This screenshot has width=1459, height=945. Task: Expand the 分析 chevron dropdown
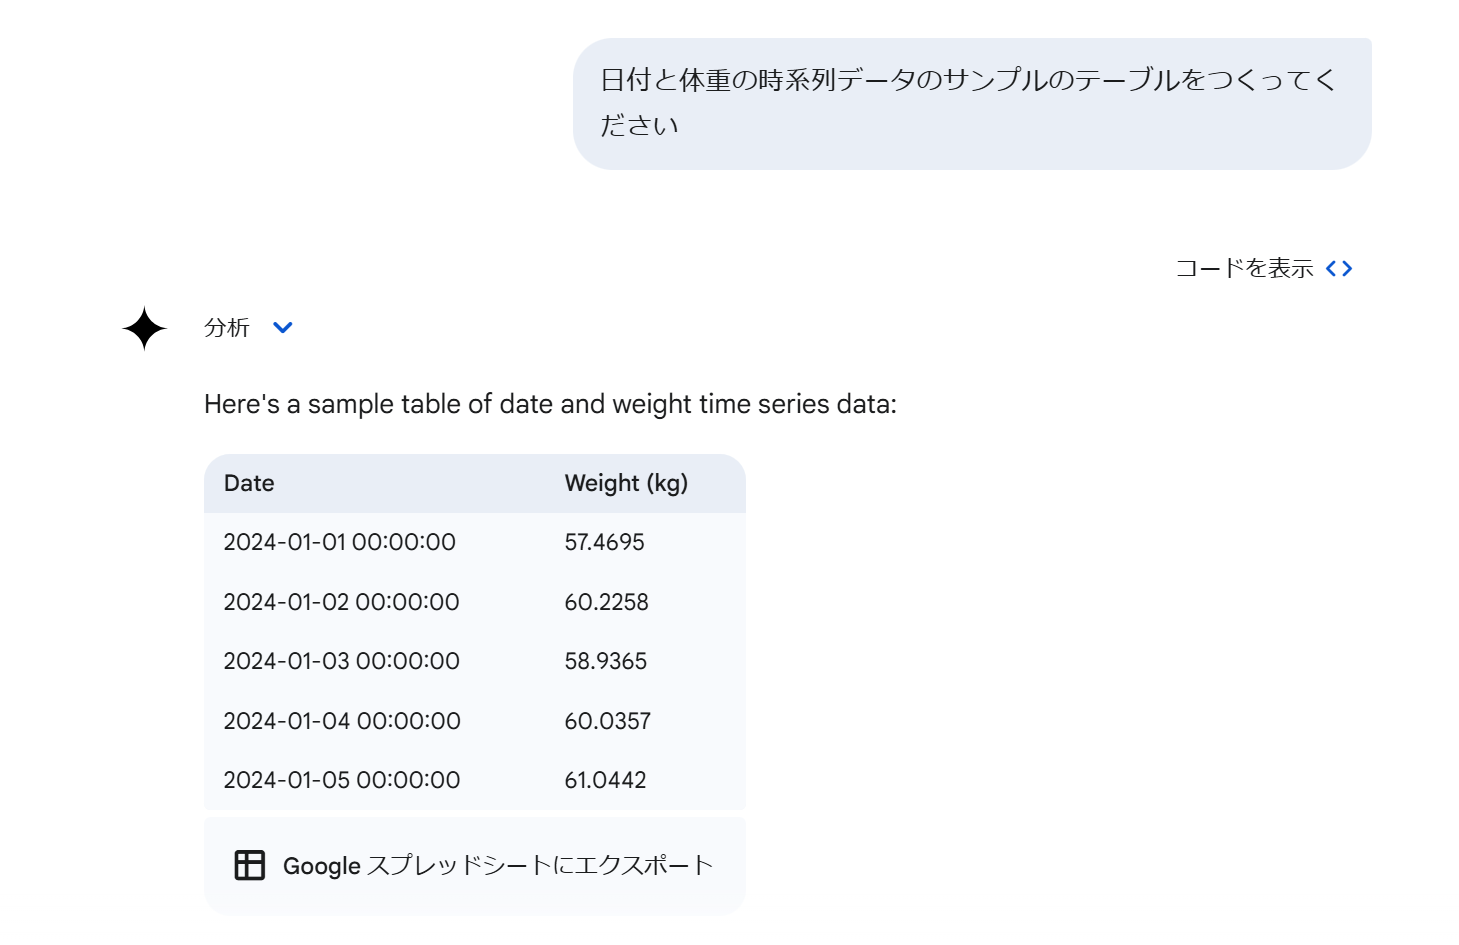283,328
